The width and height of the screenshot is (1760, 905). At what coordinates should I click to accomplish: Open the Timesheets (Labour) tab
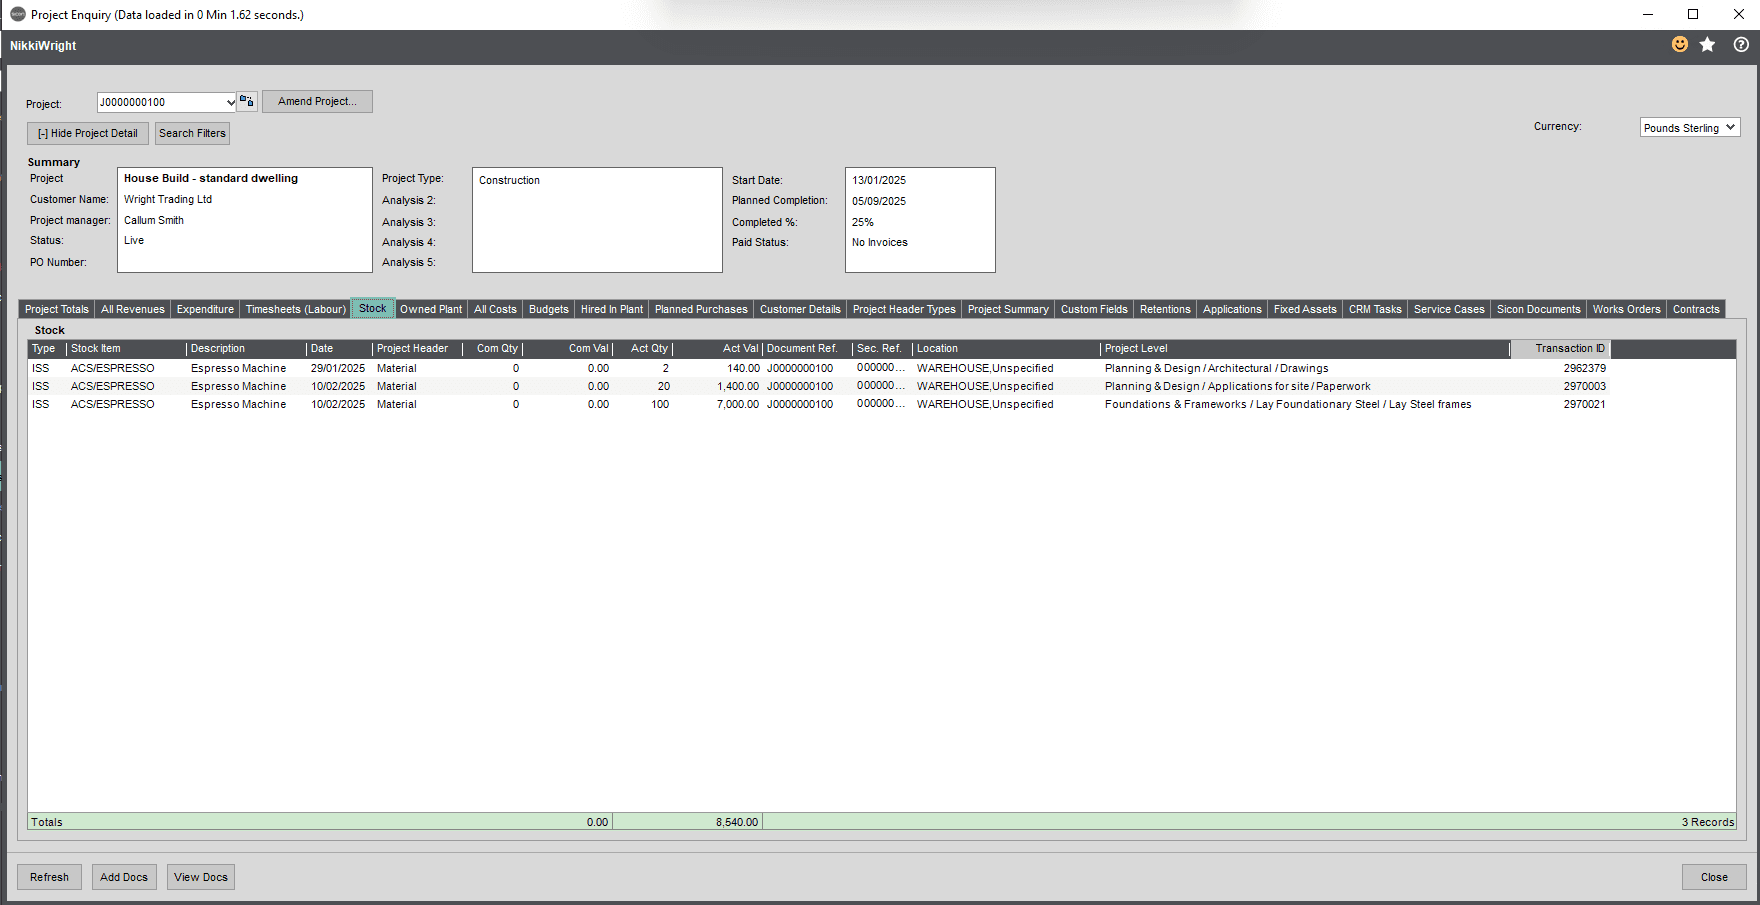pos(296,309)
